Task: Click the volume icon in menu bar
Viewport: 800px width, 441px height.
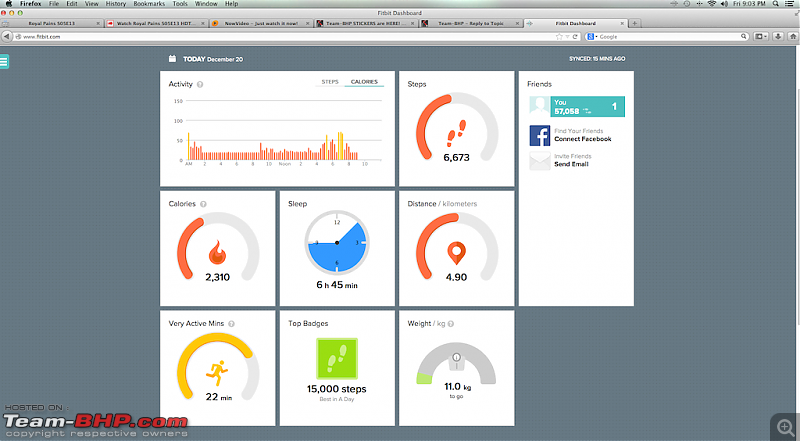Action: click(x=724, y=4)
